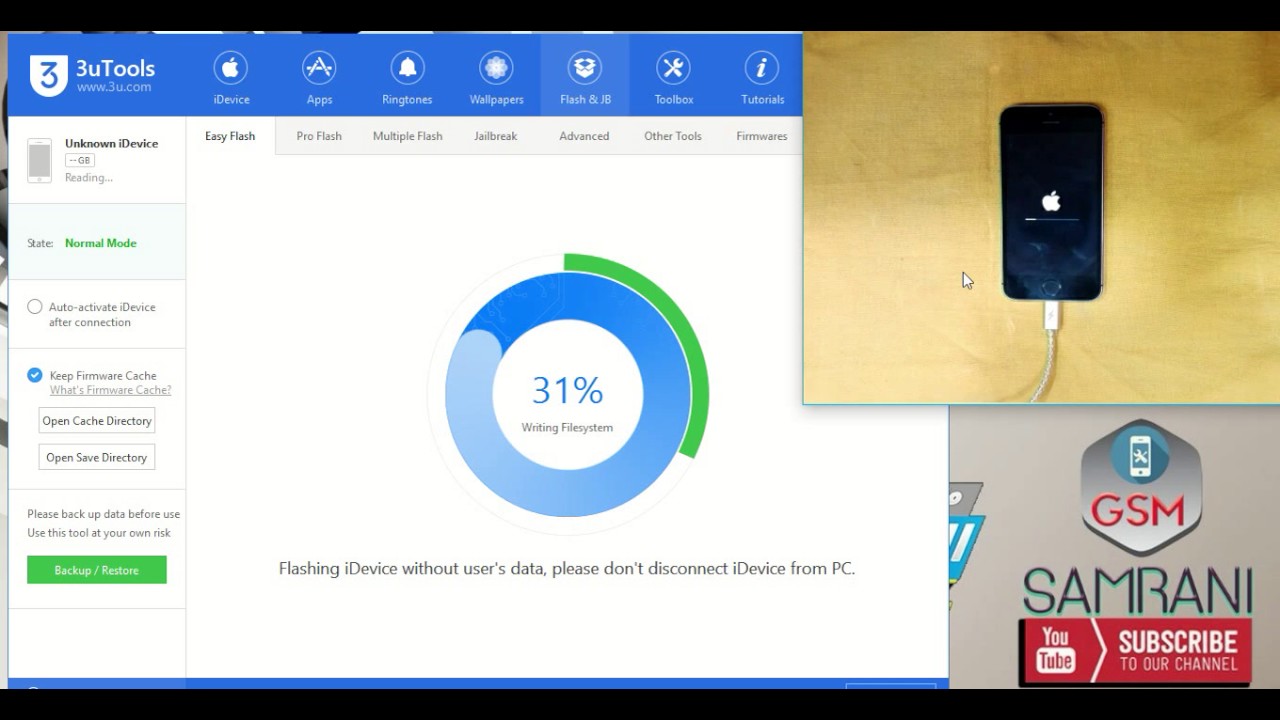Click the Unknown iDevice name
This screenshot has width=1280, height=720.
[112, 143]
